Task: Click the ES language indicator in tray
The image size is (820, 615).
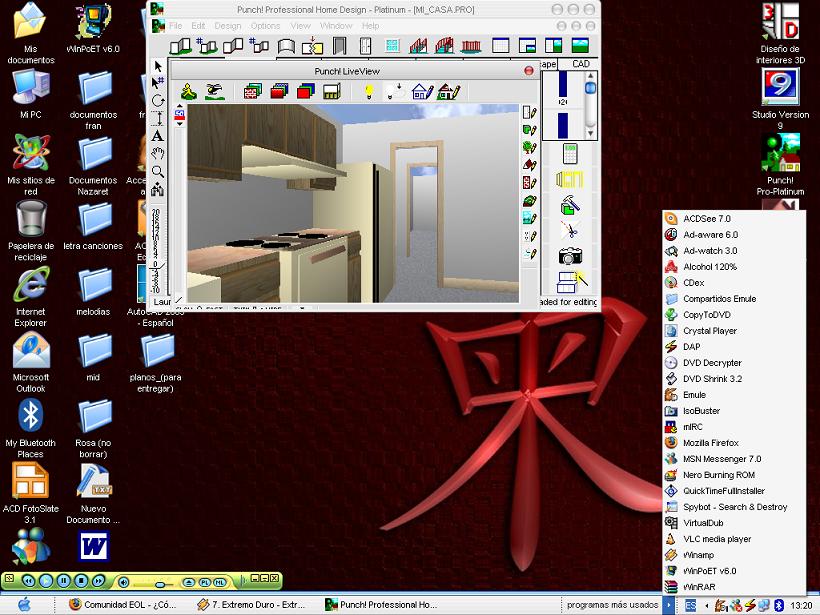Action: tap(690, 605)
